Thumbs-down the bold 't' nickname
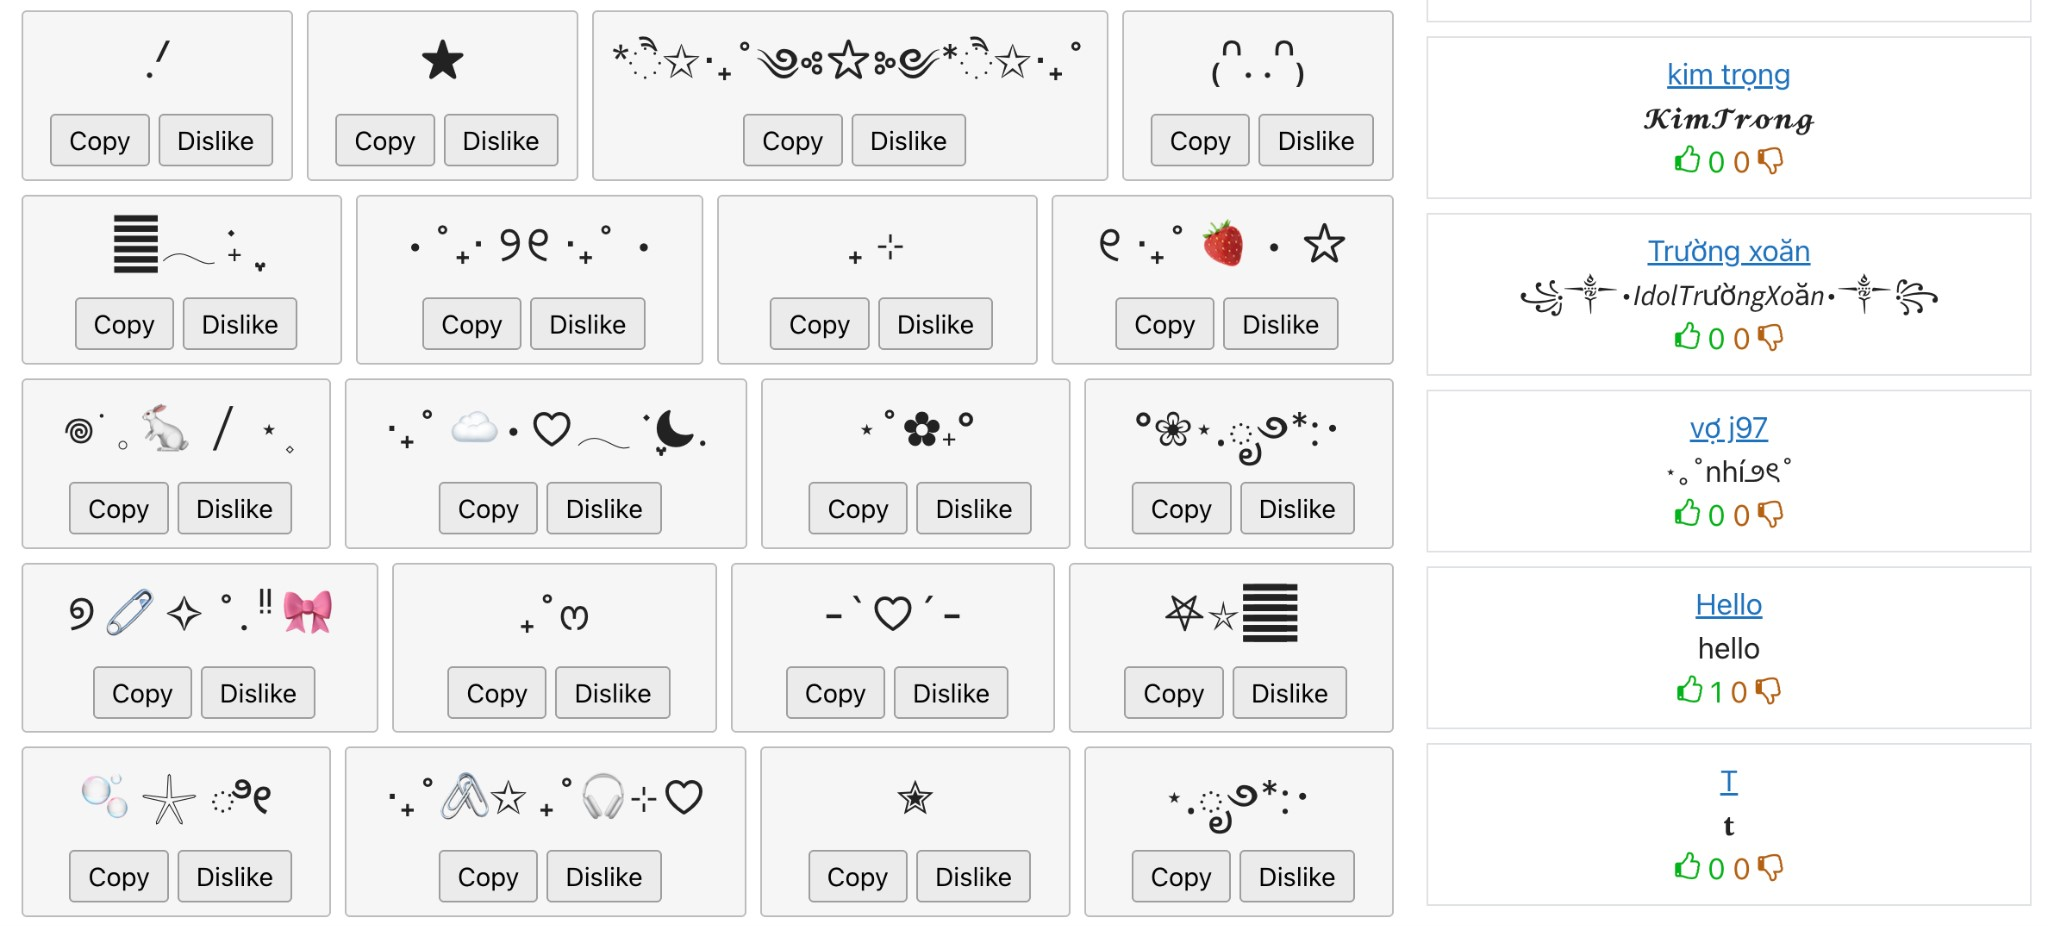The width and height of the screenshot is (2048, 926). (x=1770, y=867)
